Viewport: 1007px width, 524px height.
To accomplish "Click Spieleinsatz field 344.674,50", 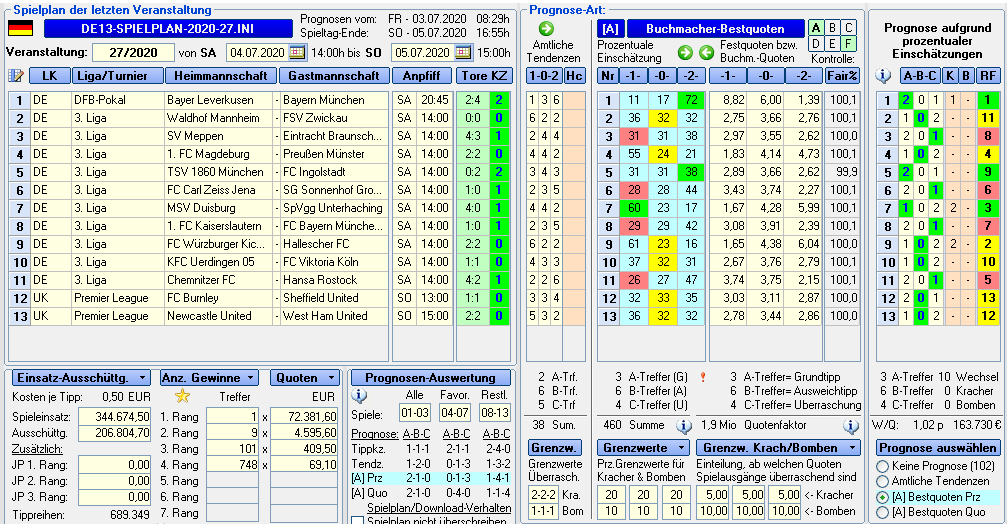I will point(114,417).
